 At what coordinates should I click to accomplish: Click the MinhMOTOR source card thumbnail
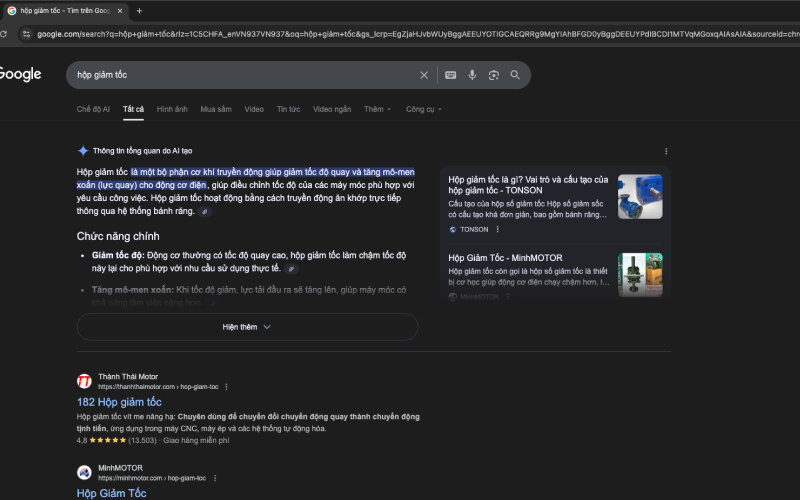point(640,274)
